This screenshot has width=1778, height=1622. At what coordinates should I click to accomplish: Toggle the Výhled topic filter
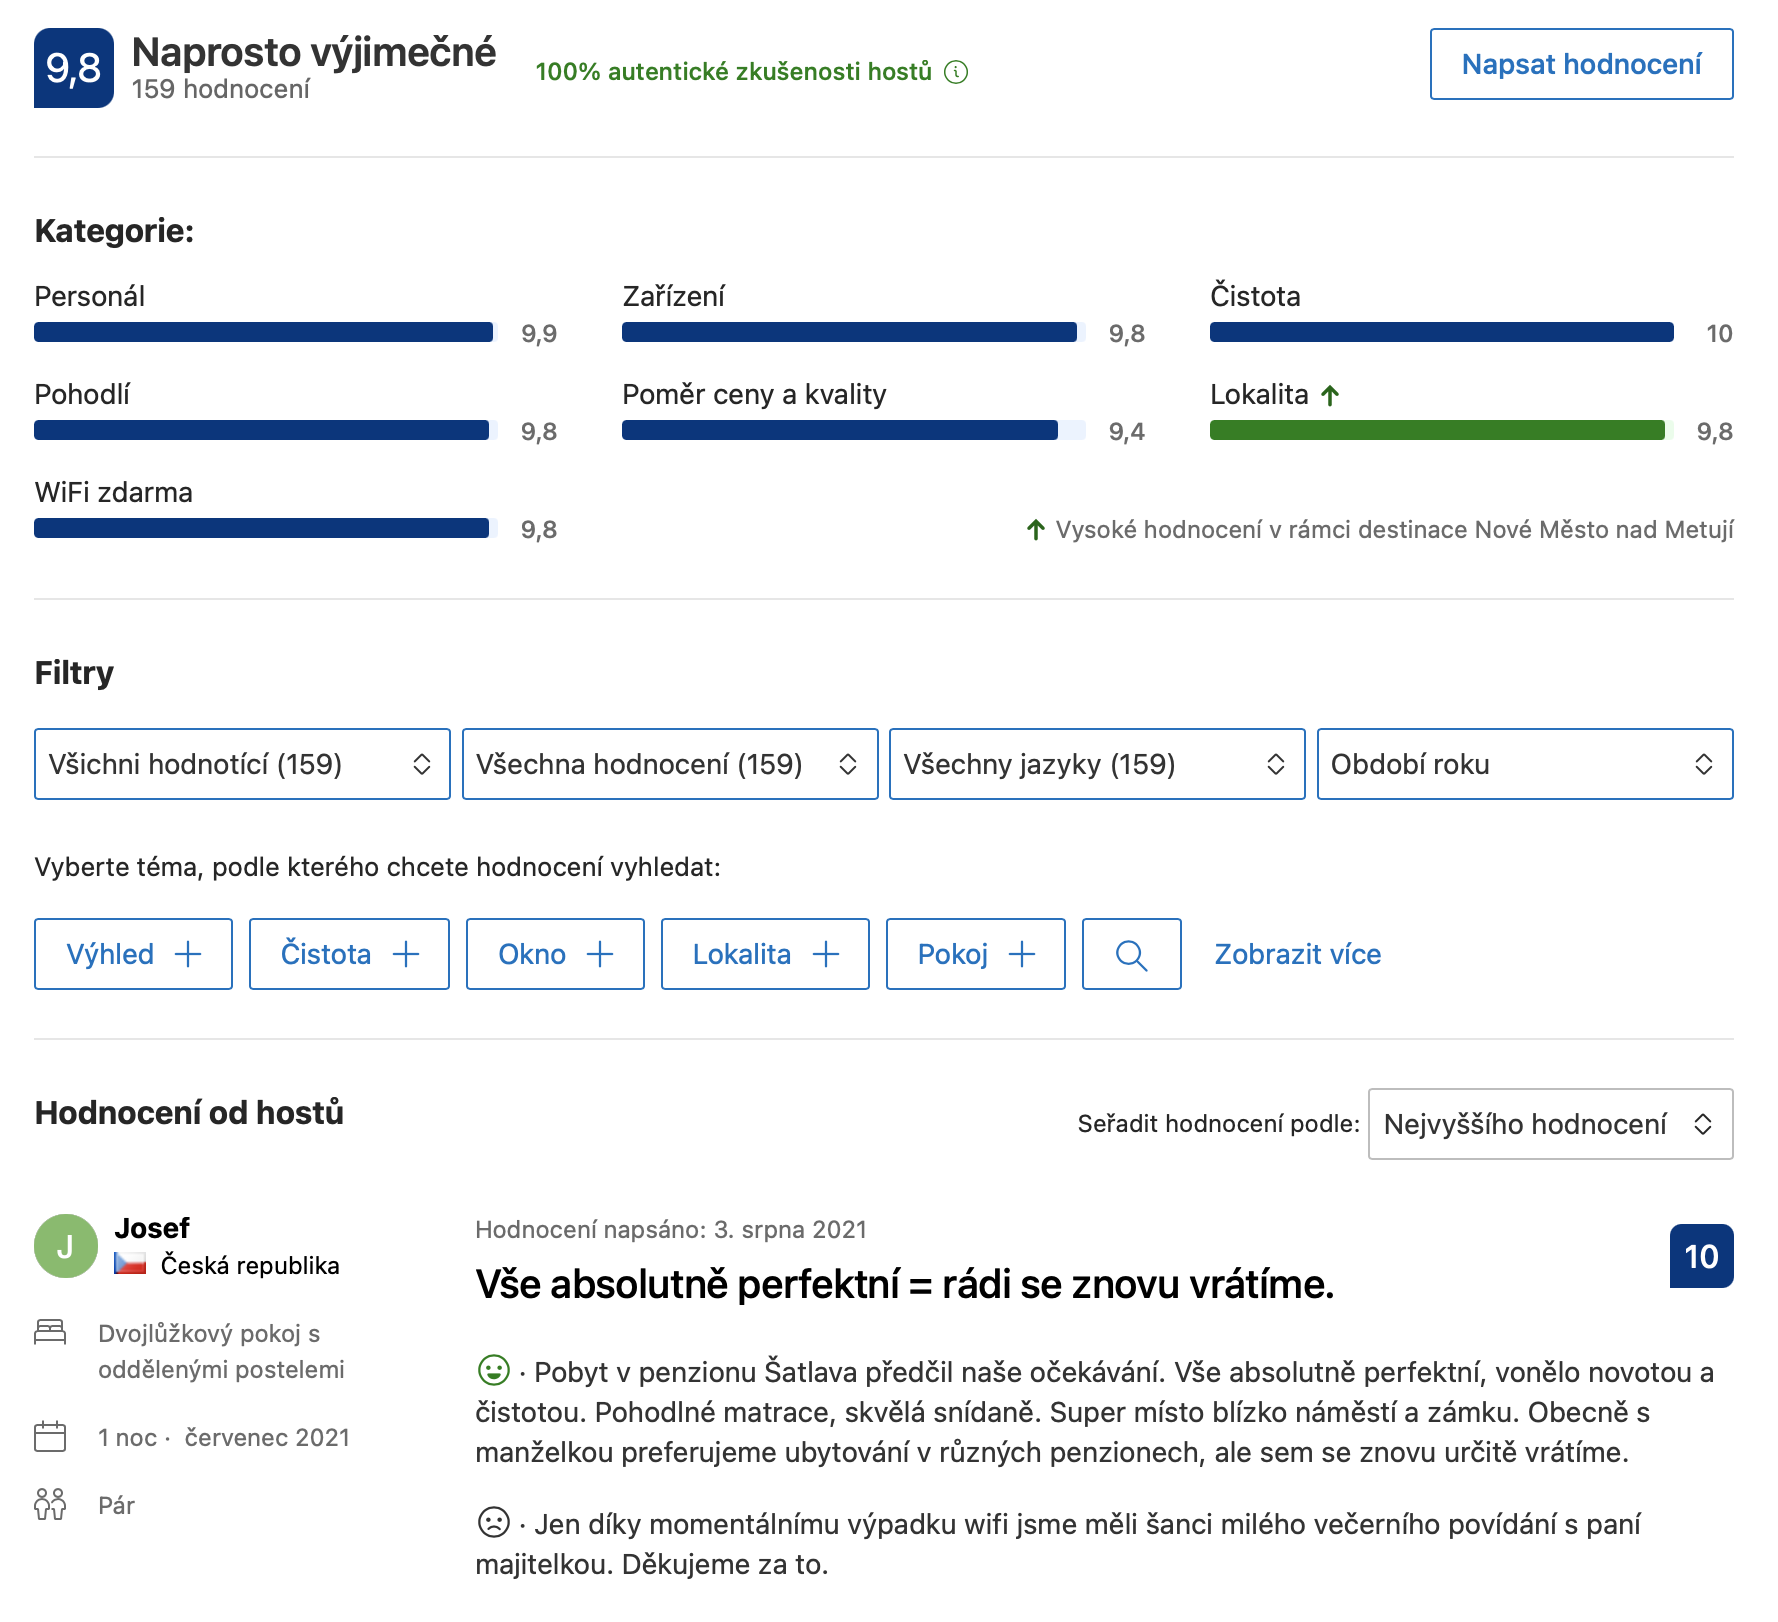[x=133, y=955]
